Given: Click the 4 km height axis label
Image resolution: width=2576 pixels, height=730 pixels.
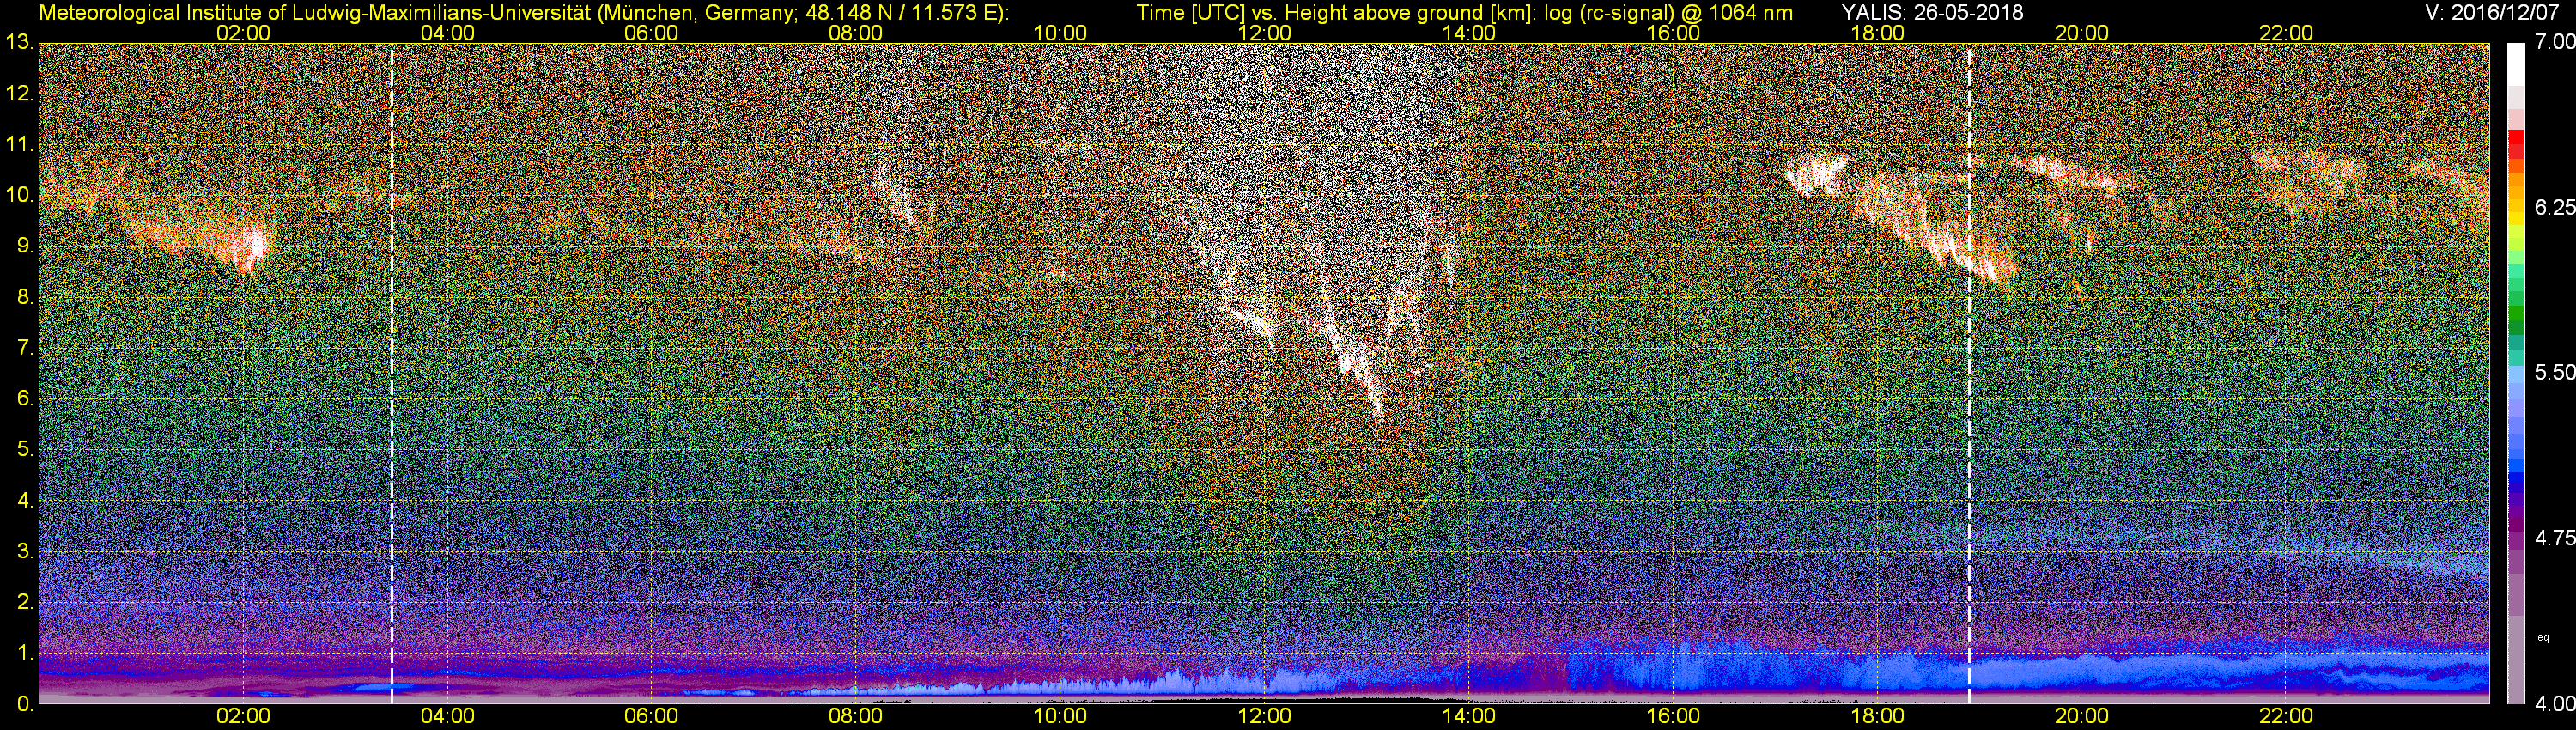Looking at the screenshot, I should click(x=24, y=501).
